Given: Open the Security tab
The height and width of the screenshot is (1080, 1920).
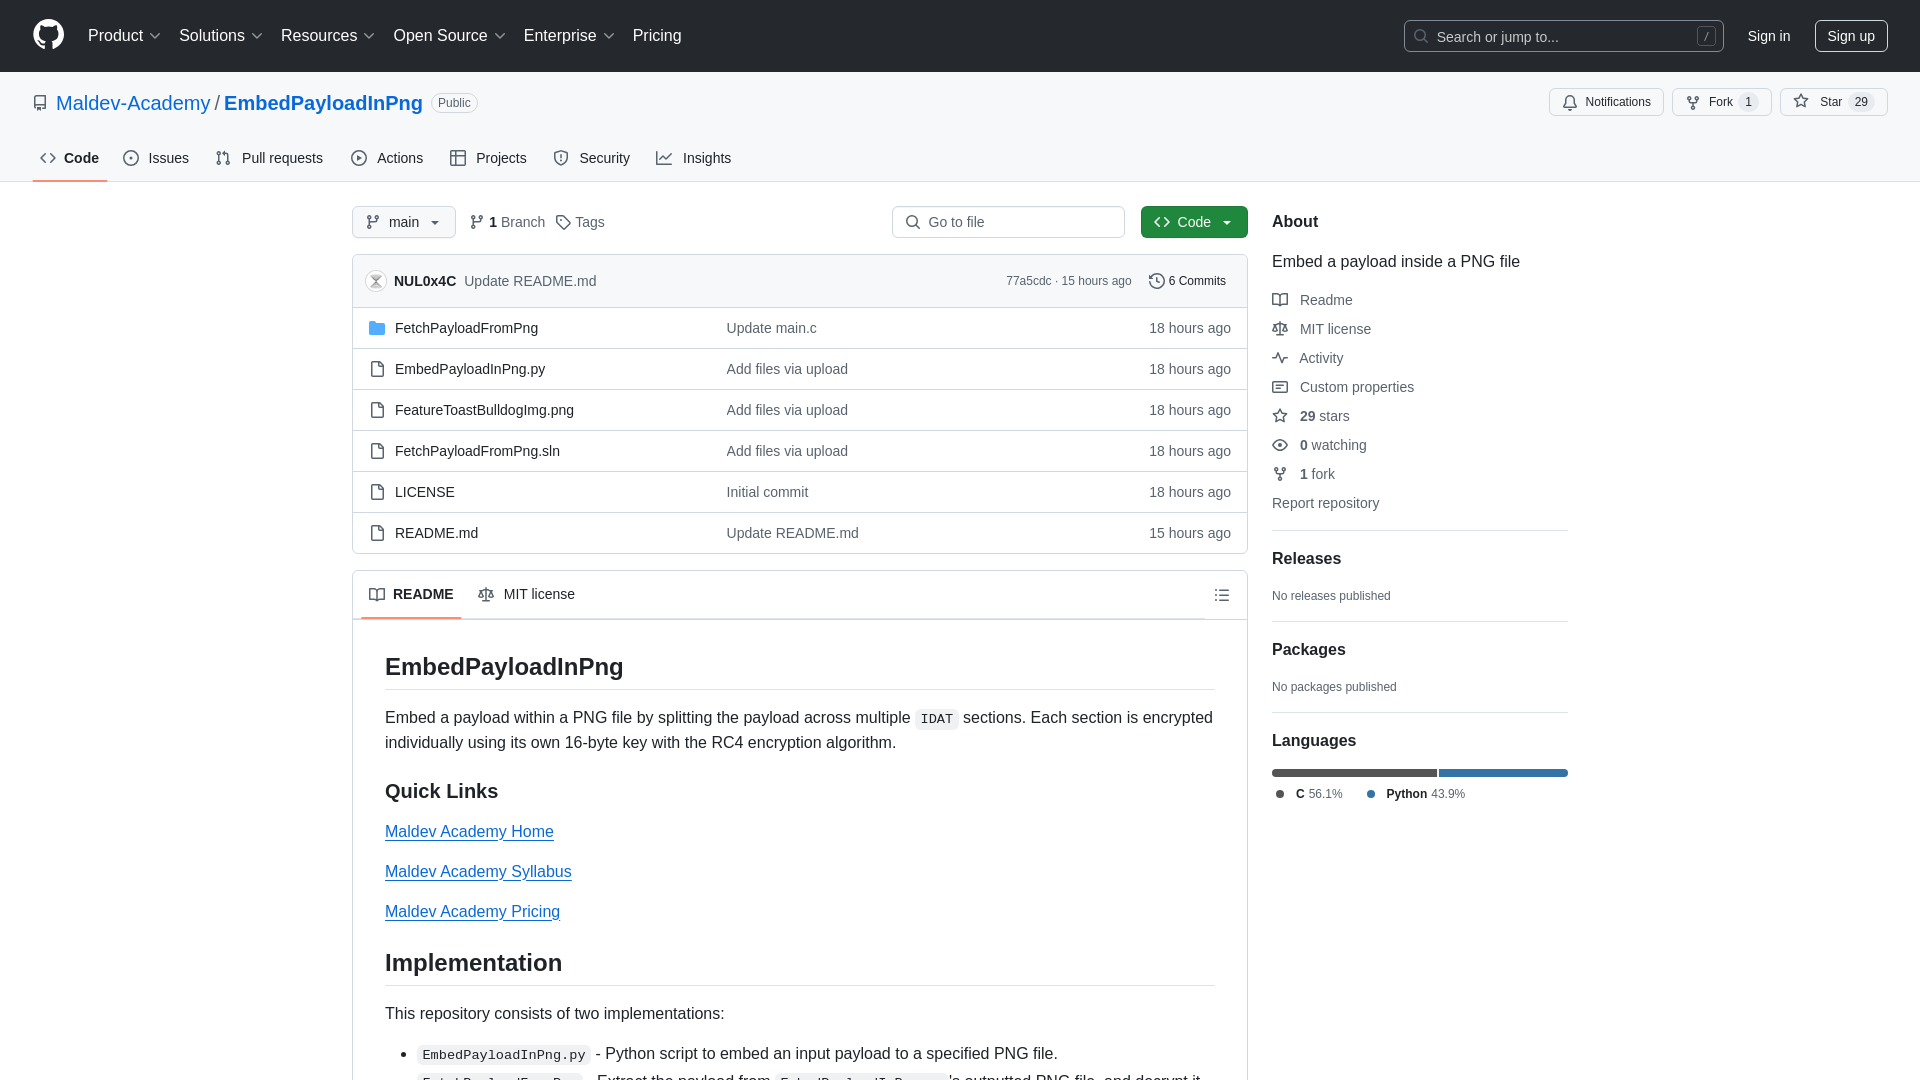Looking at the screenshot, I should click(592, 158).
